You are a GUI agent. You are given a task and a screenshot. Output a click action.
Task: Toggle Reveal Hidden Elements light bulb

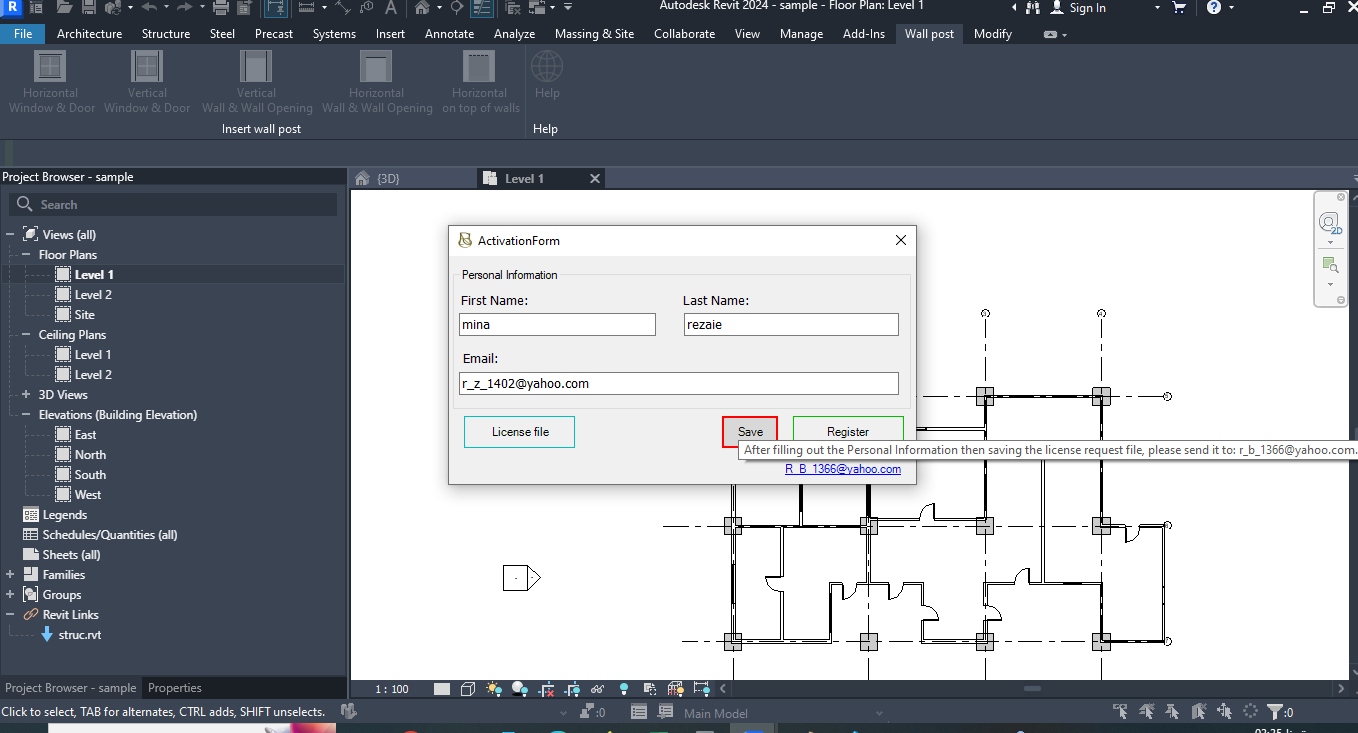coord(624,689)
